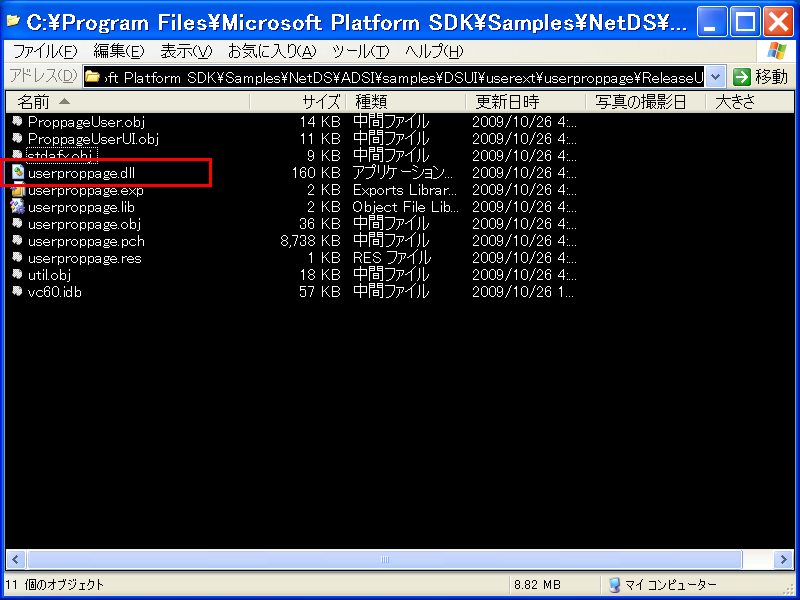Click the My Computer status bar icon

[x=614, y=585]
